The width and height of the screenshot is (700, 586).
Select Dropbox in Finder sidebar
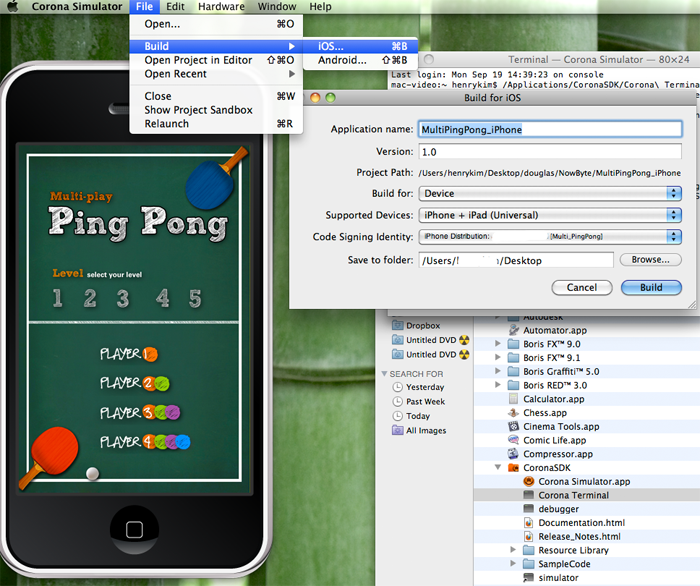click(422, 326)
